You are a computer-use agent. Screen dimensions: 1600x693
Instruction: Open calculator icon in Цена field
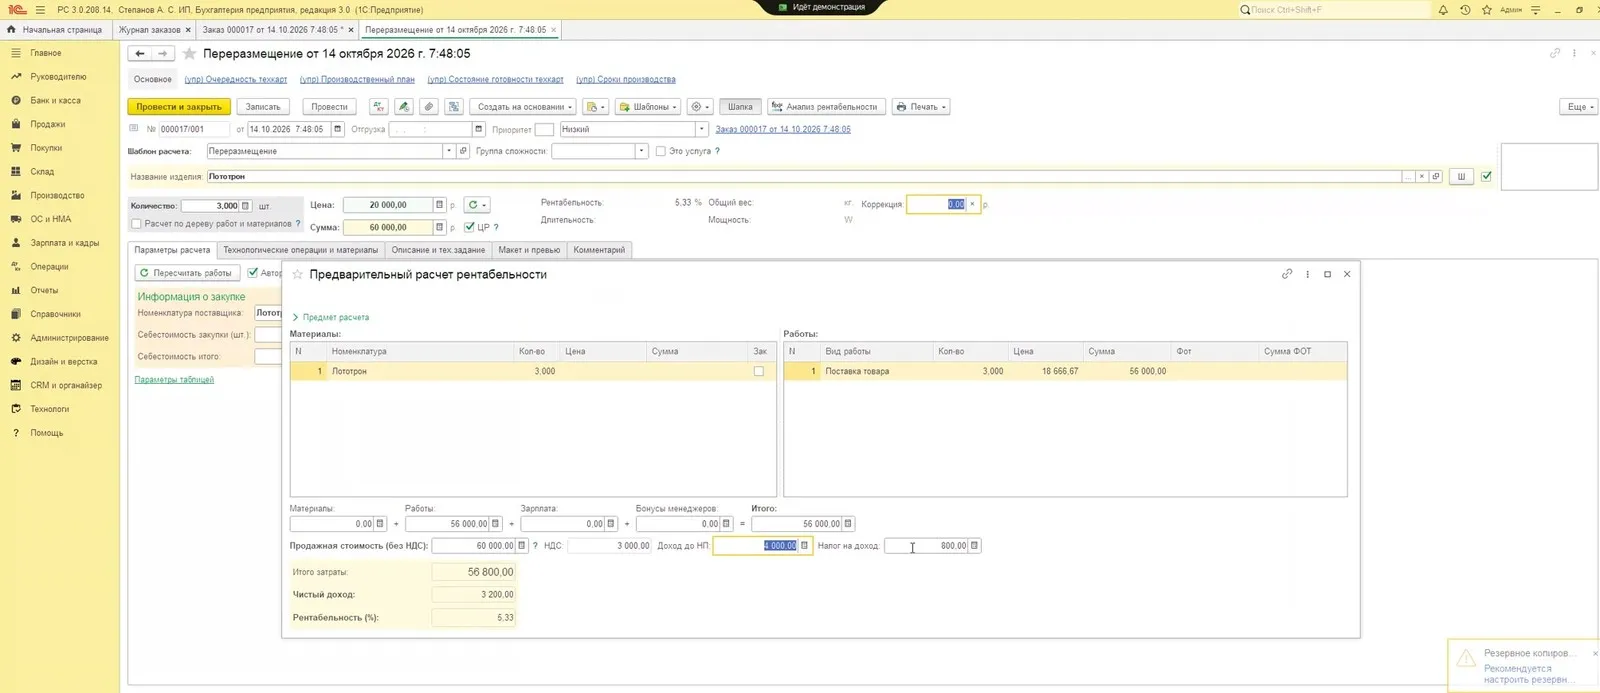pos(439,205)
